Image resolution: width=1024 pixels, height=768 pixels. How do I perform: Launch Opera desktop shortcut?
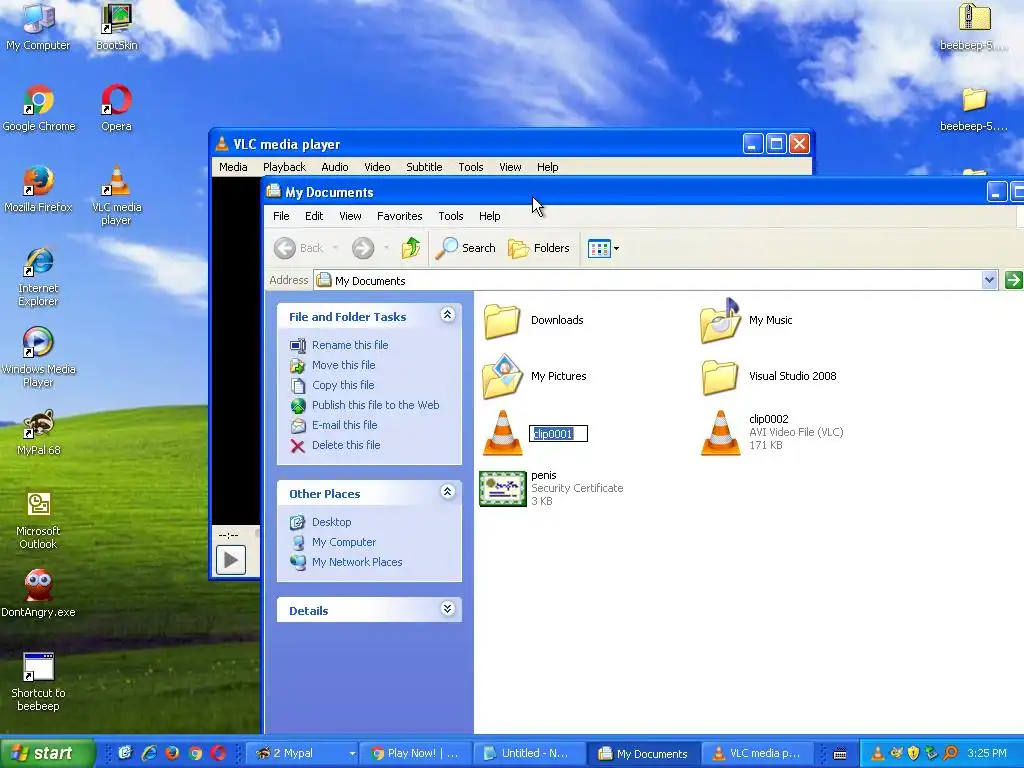116,108
